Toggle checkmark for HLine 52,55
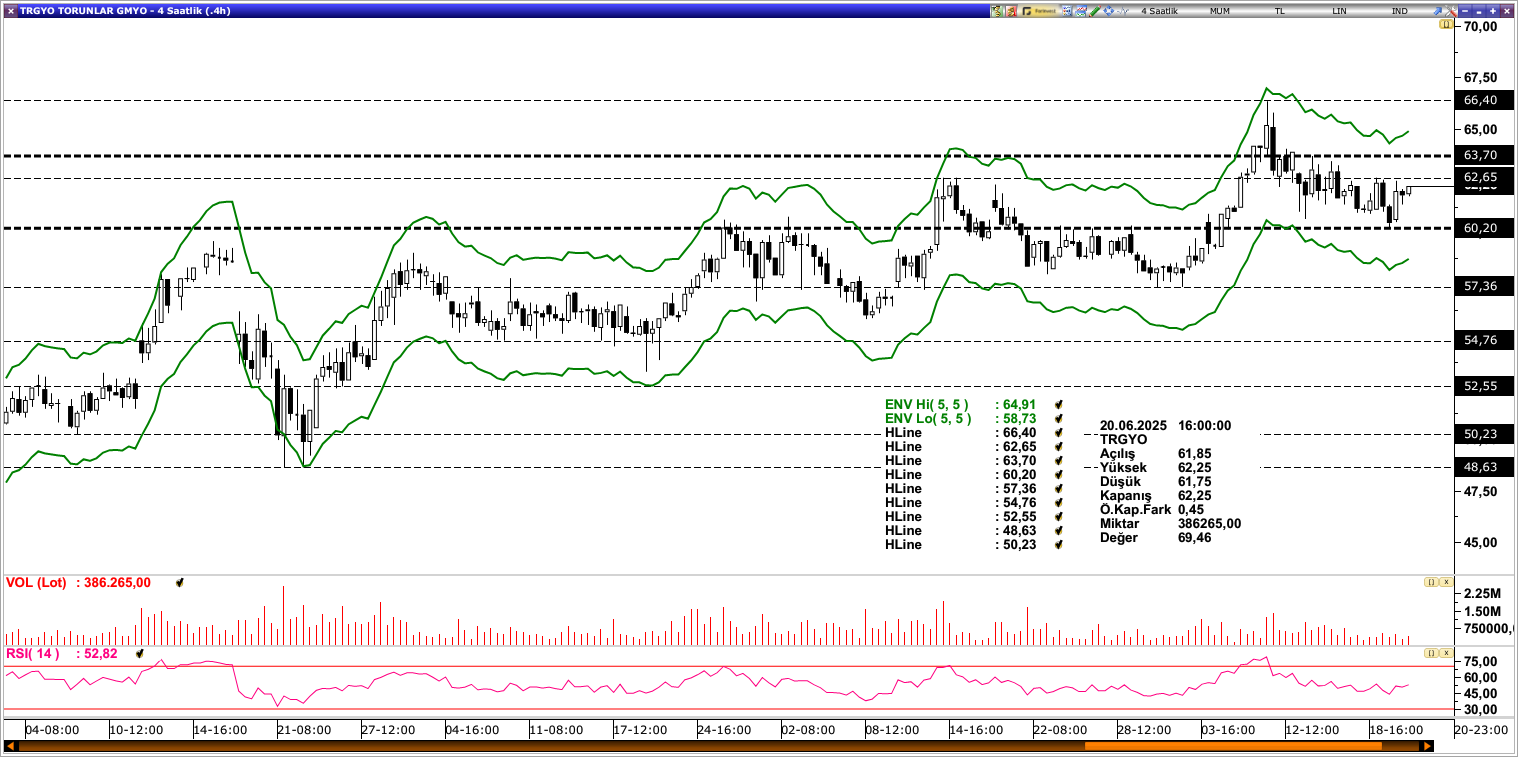Image resolution: width=1518 pixels, height=757 pixels. tap(1059, 516)
